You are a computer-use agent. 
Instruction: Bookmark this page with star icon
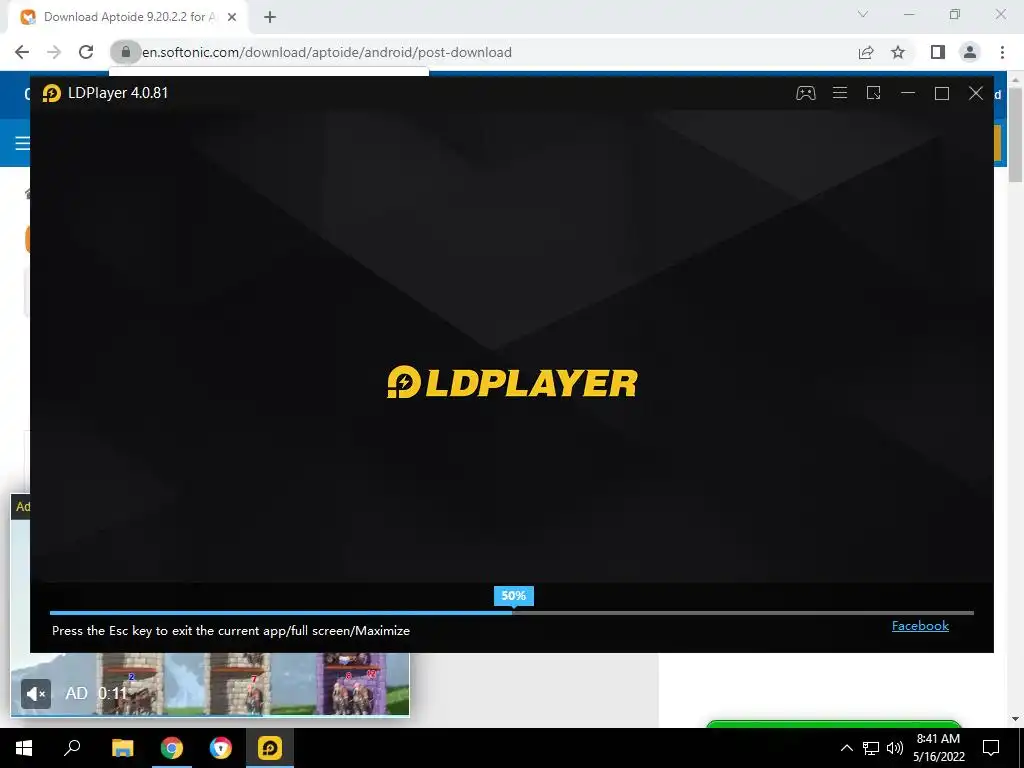click(899, 52)
